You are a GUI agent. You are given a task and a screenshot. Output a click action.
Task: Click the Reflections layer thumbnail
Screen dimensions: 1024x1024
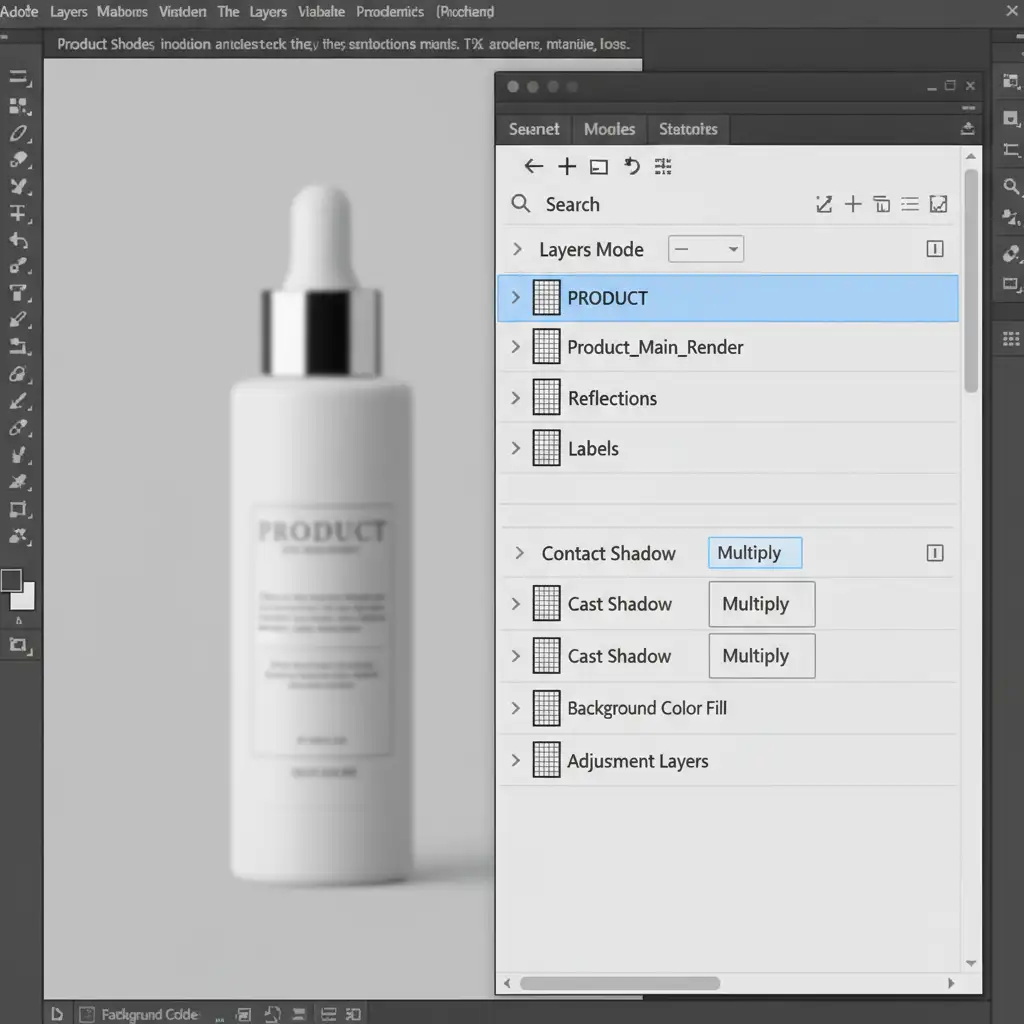(x=546, y=398)
